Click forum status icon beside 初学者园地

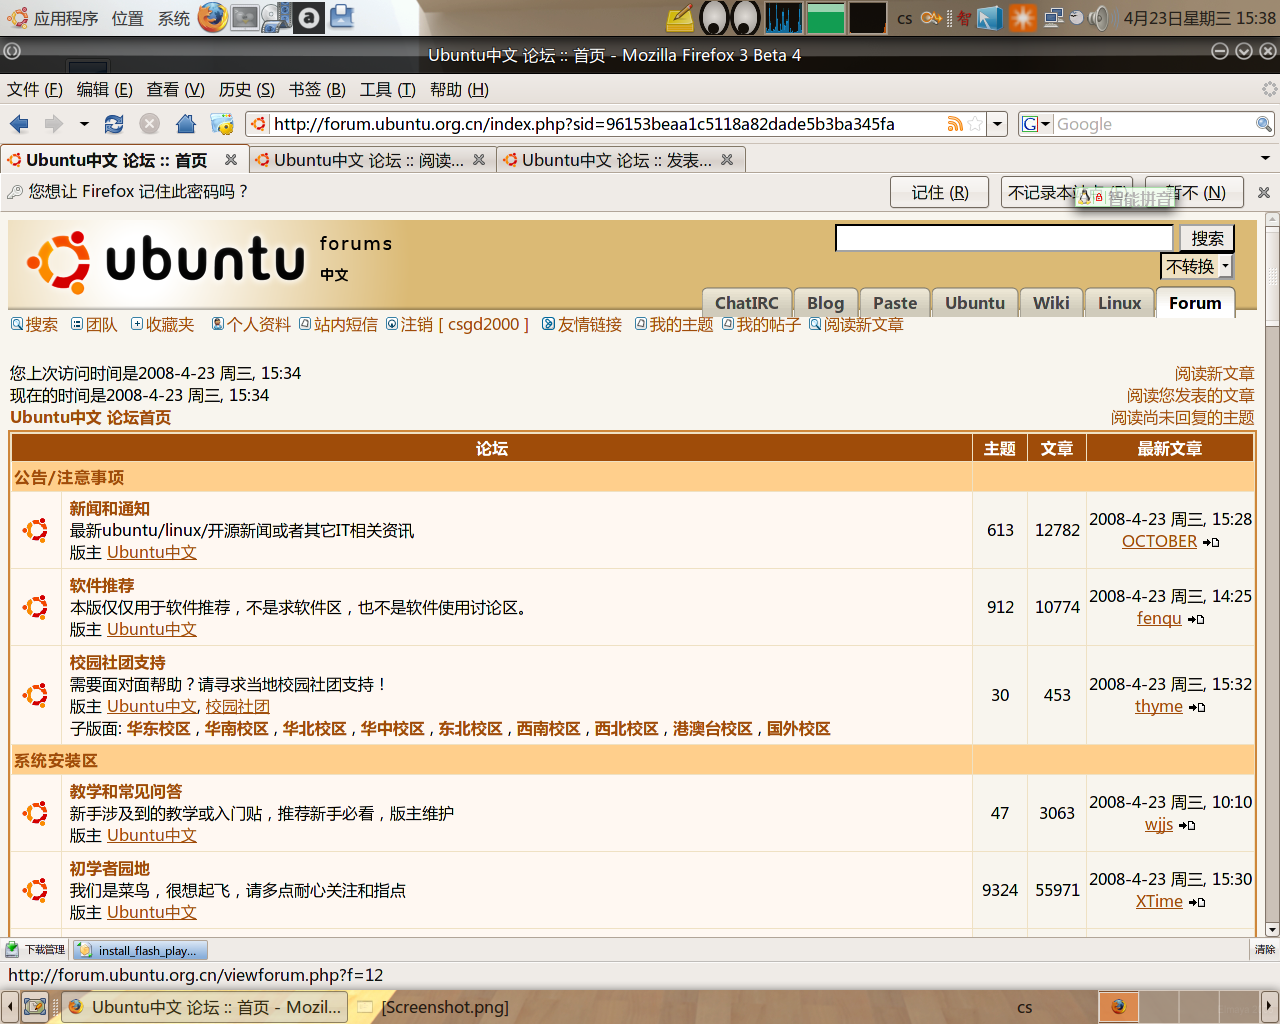click(36, 890)
